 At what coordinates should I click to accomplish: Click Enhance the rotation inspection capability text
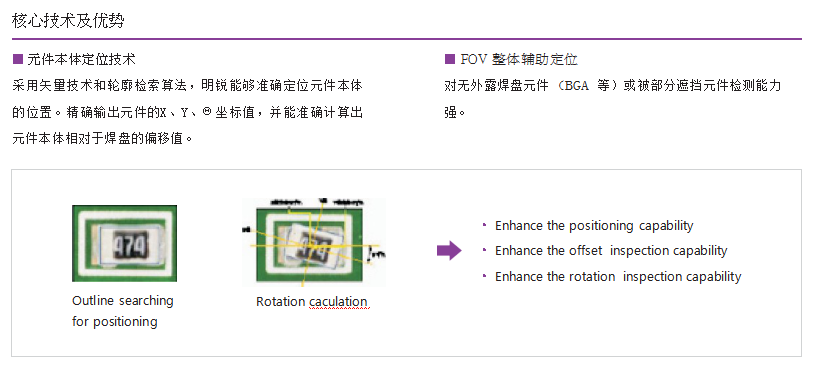(x=618, y=277)
